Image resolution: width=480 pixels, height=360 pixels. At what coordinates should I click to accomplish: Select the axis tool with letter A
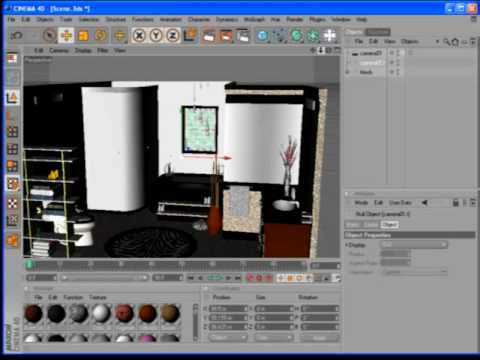(x=12, y=97)
